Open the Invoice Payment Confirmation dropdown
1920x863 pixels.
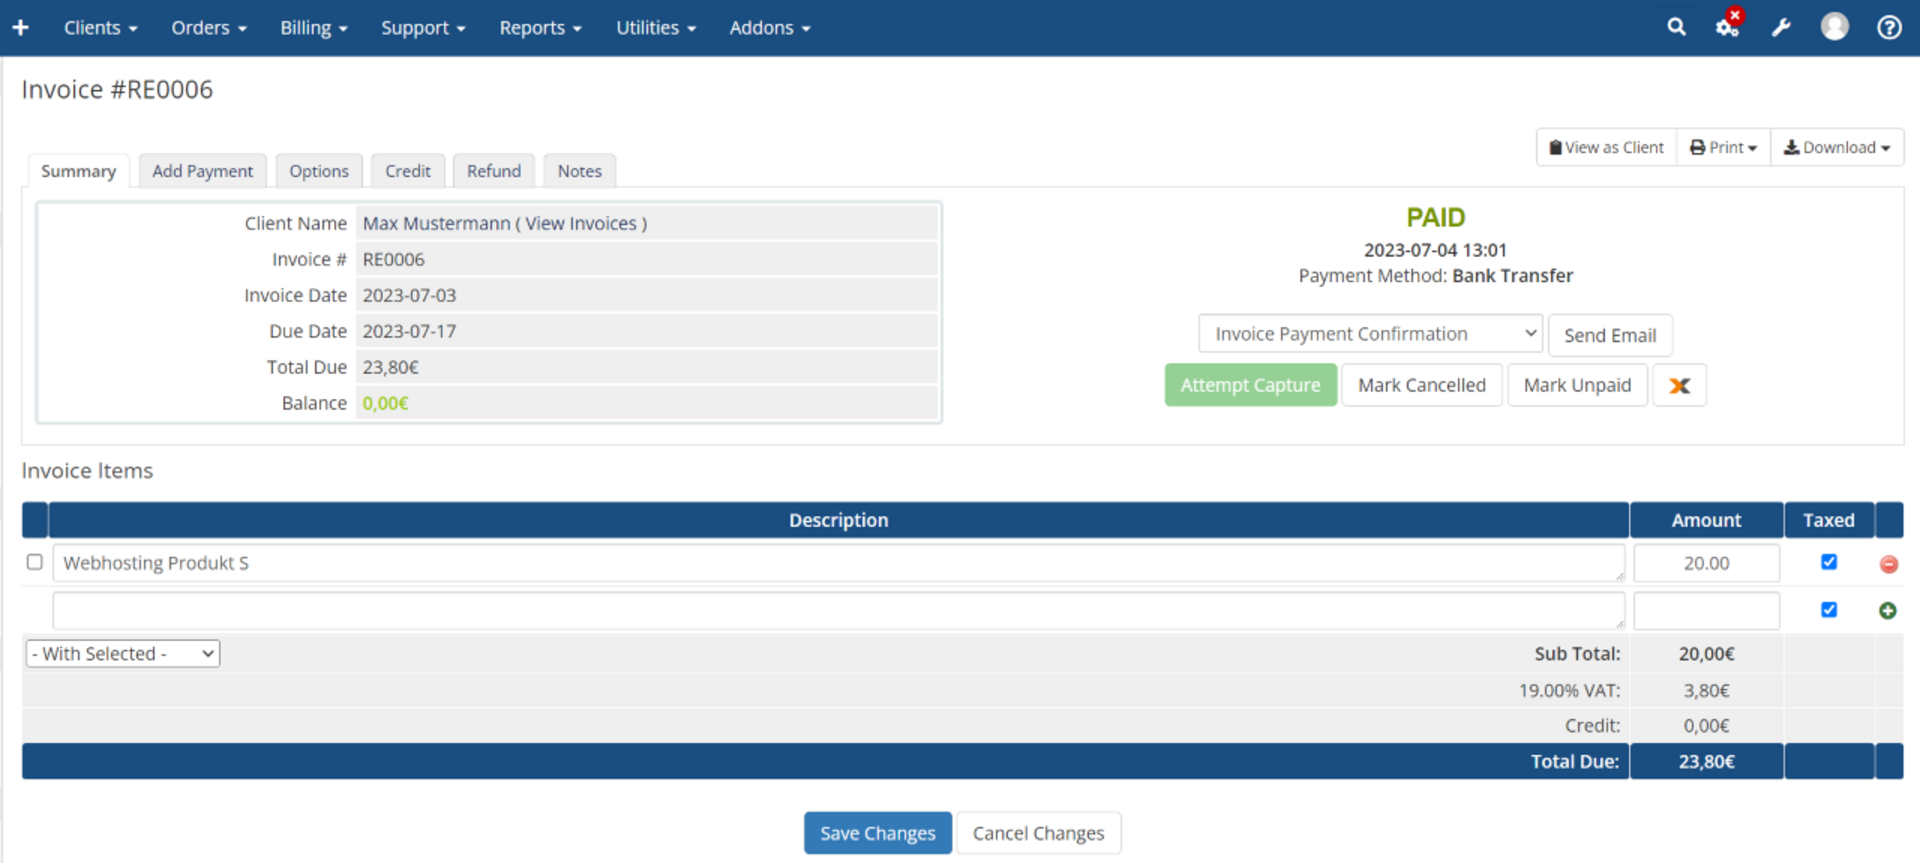[x=1370, y=334]
